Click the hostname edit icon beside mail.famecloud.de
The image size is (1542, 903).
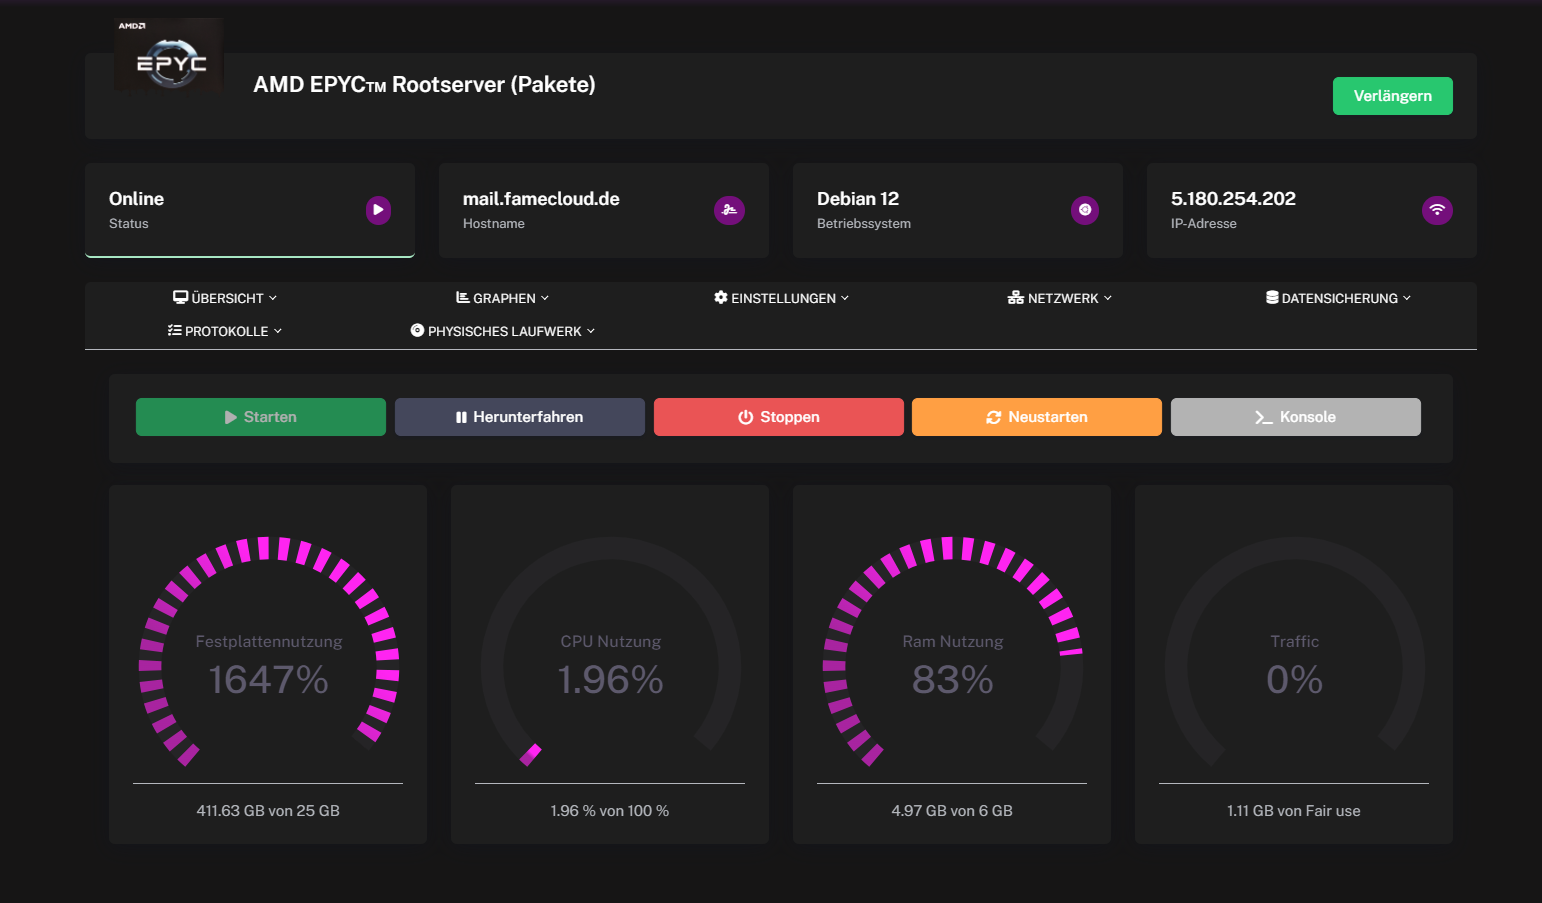729,210
